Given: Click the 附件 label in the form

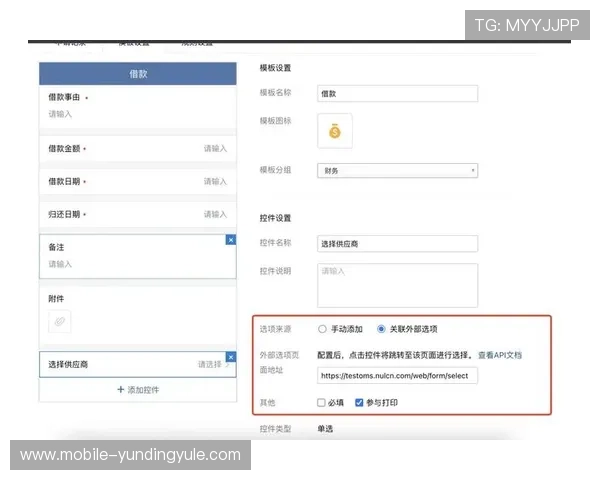Looking at the screenshot, I should pyautogui.click(x=56, y=299).
